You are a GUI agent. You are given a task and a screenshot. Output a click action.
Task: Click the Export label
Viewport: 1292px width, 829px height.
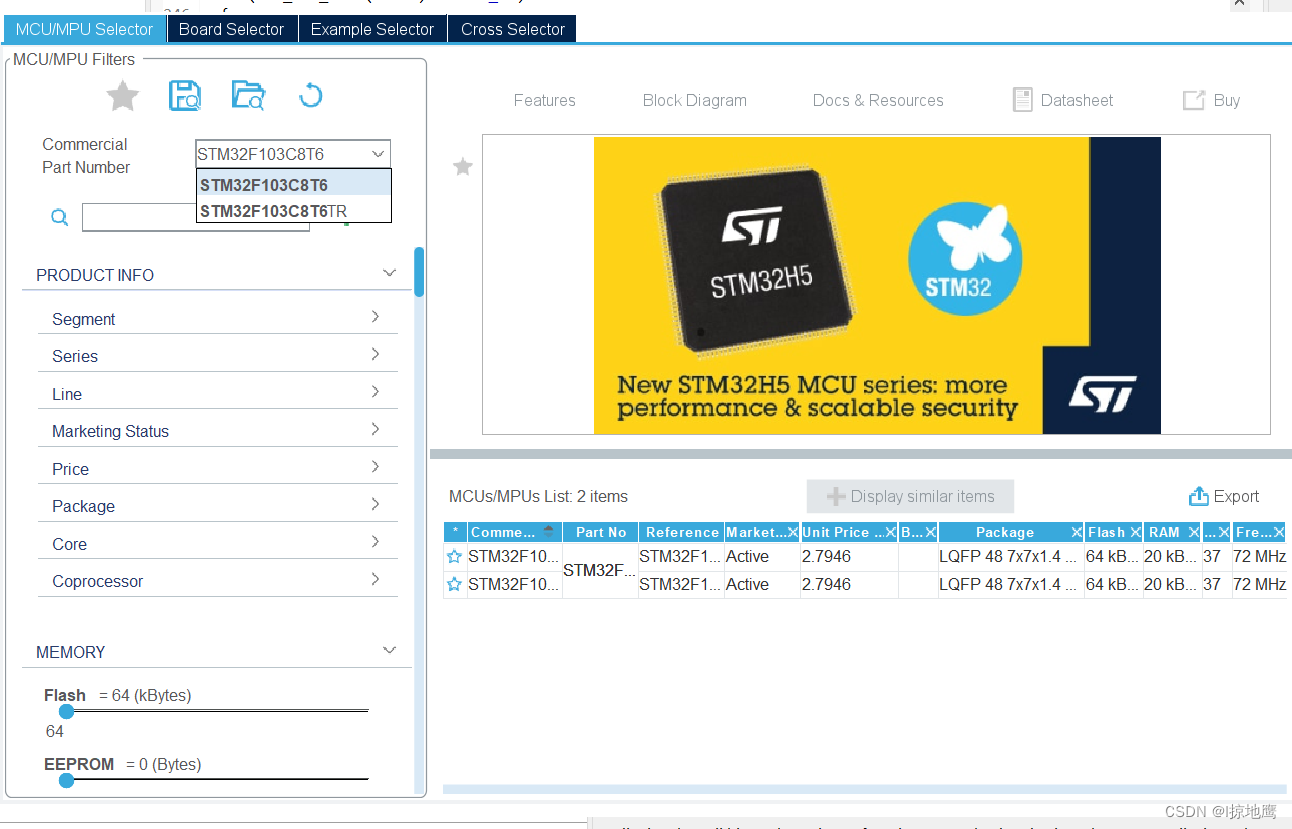(1236, 496)
